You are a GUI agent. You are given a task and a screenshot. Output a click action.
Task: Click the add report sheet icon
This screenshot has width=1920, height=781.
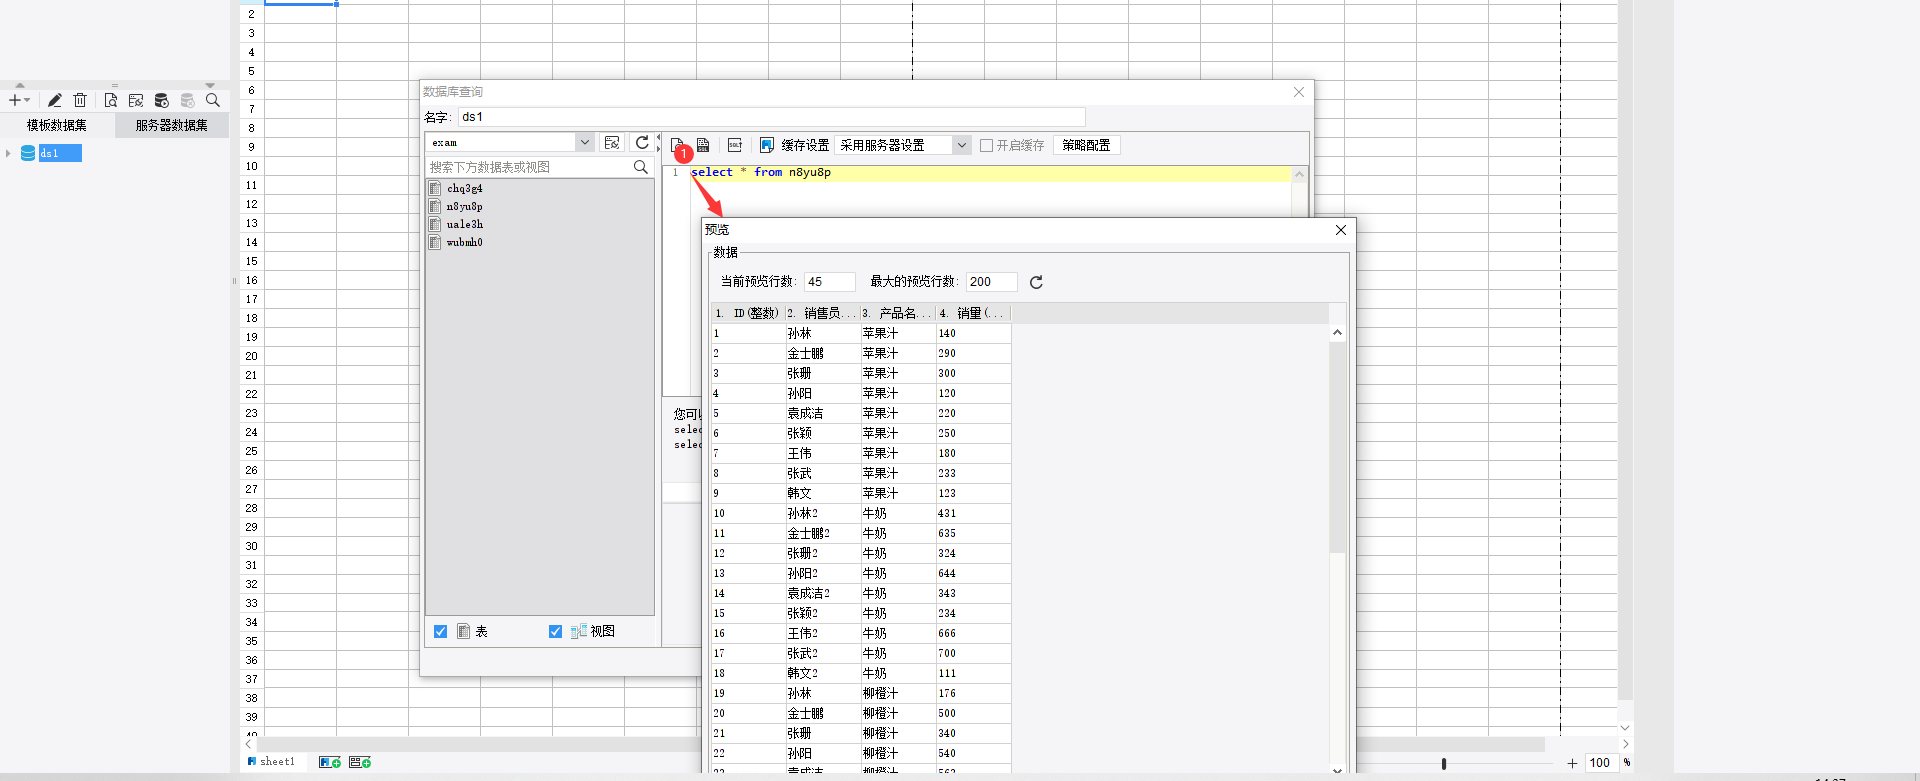(x=329, y=762)
